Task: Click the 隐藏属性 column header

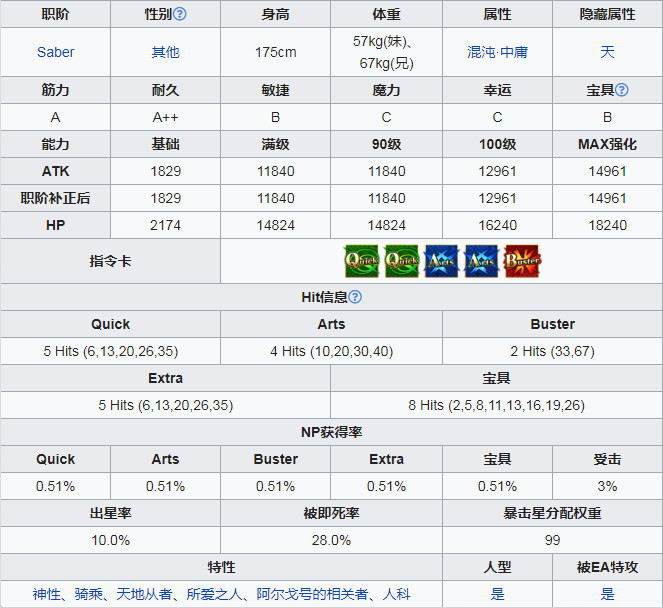Action: pyautogui.click(x=607, y=14)
